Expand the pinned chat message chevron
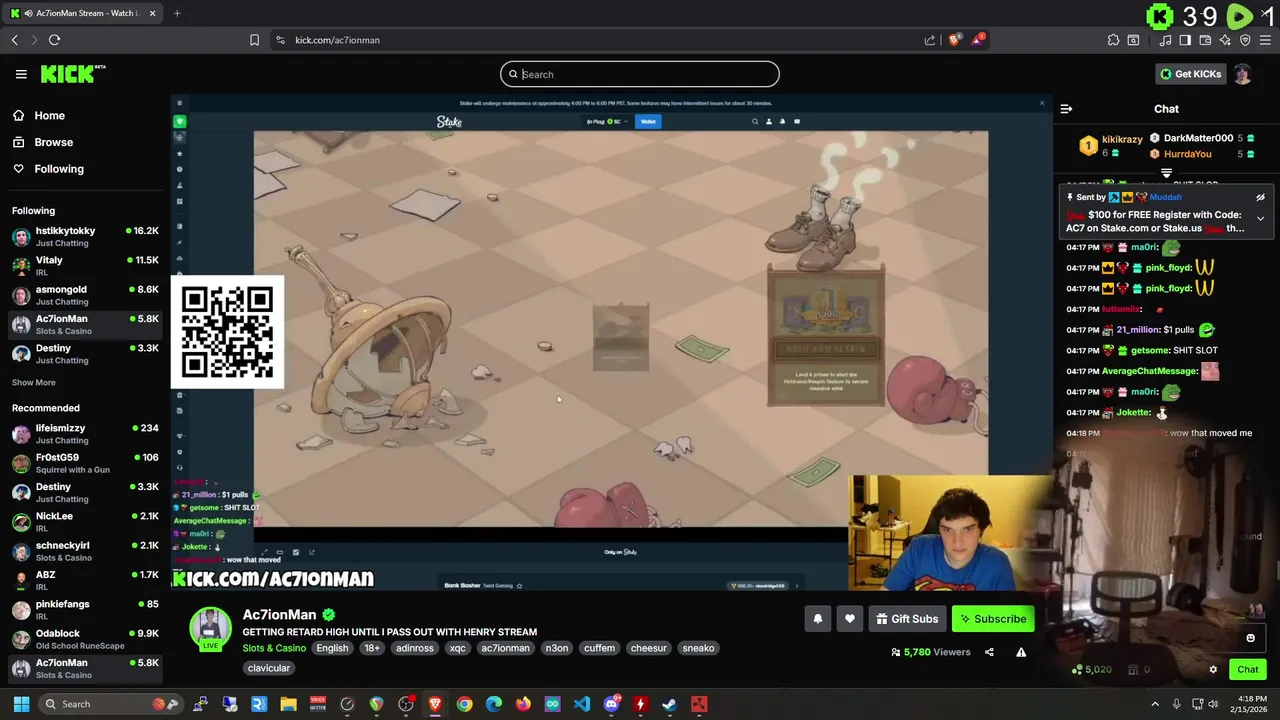Image resolution: width=1280 pixels, height=720 pixels. (1260, 218)
